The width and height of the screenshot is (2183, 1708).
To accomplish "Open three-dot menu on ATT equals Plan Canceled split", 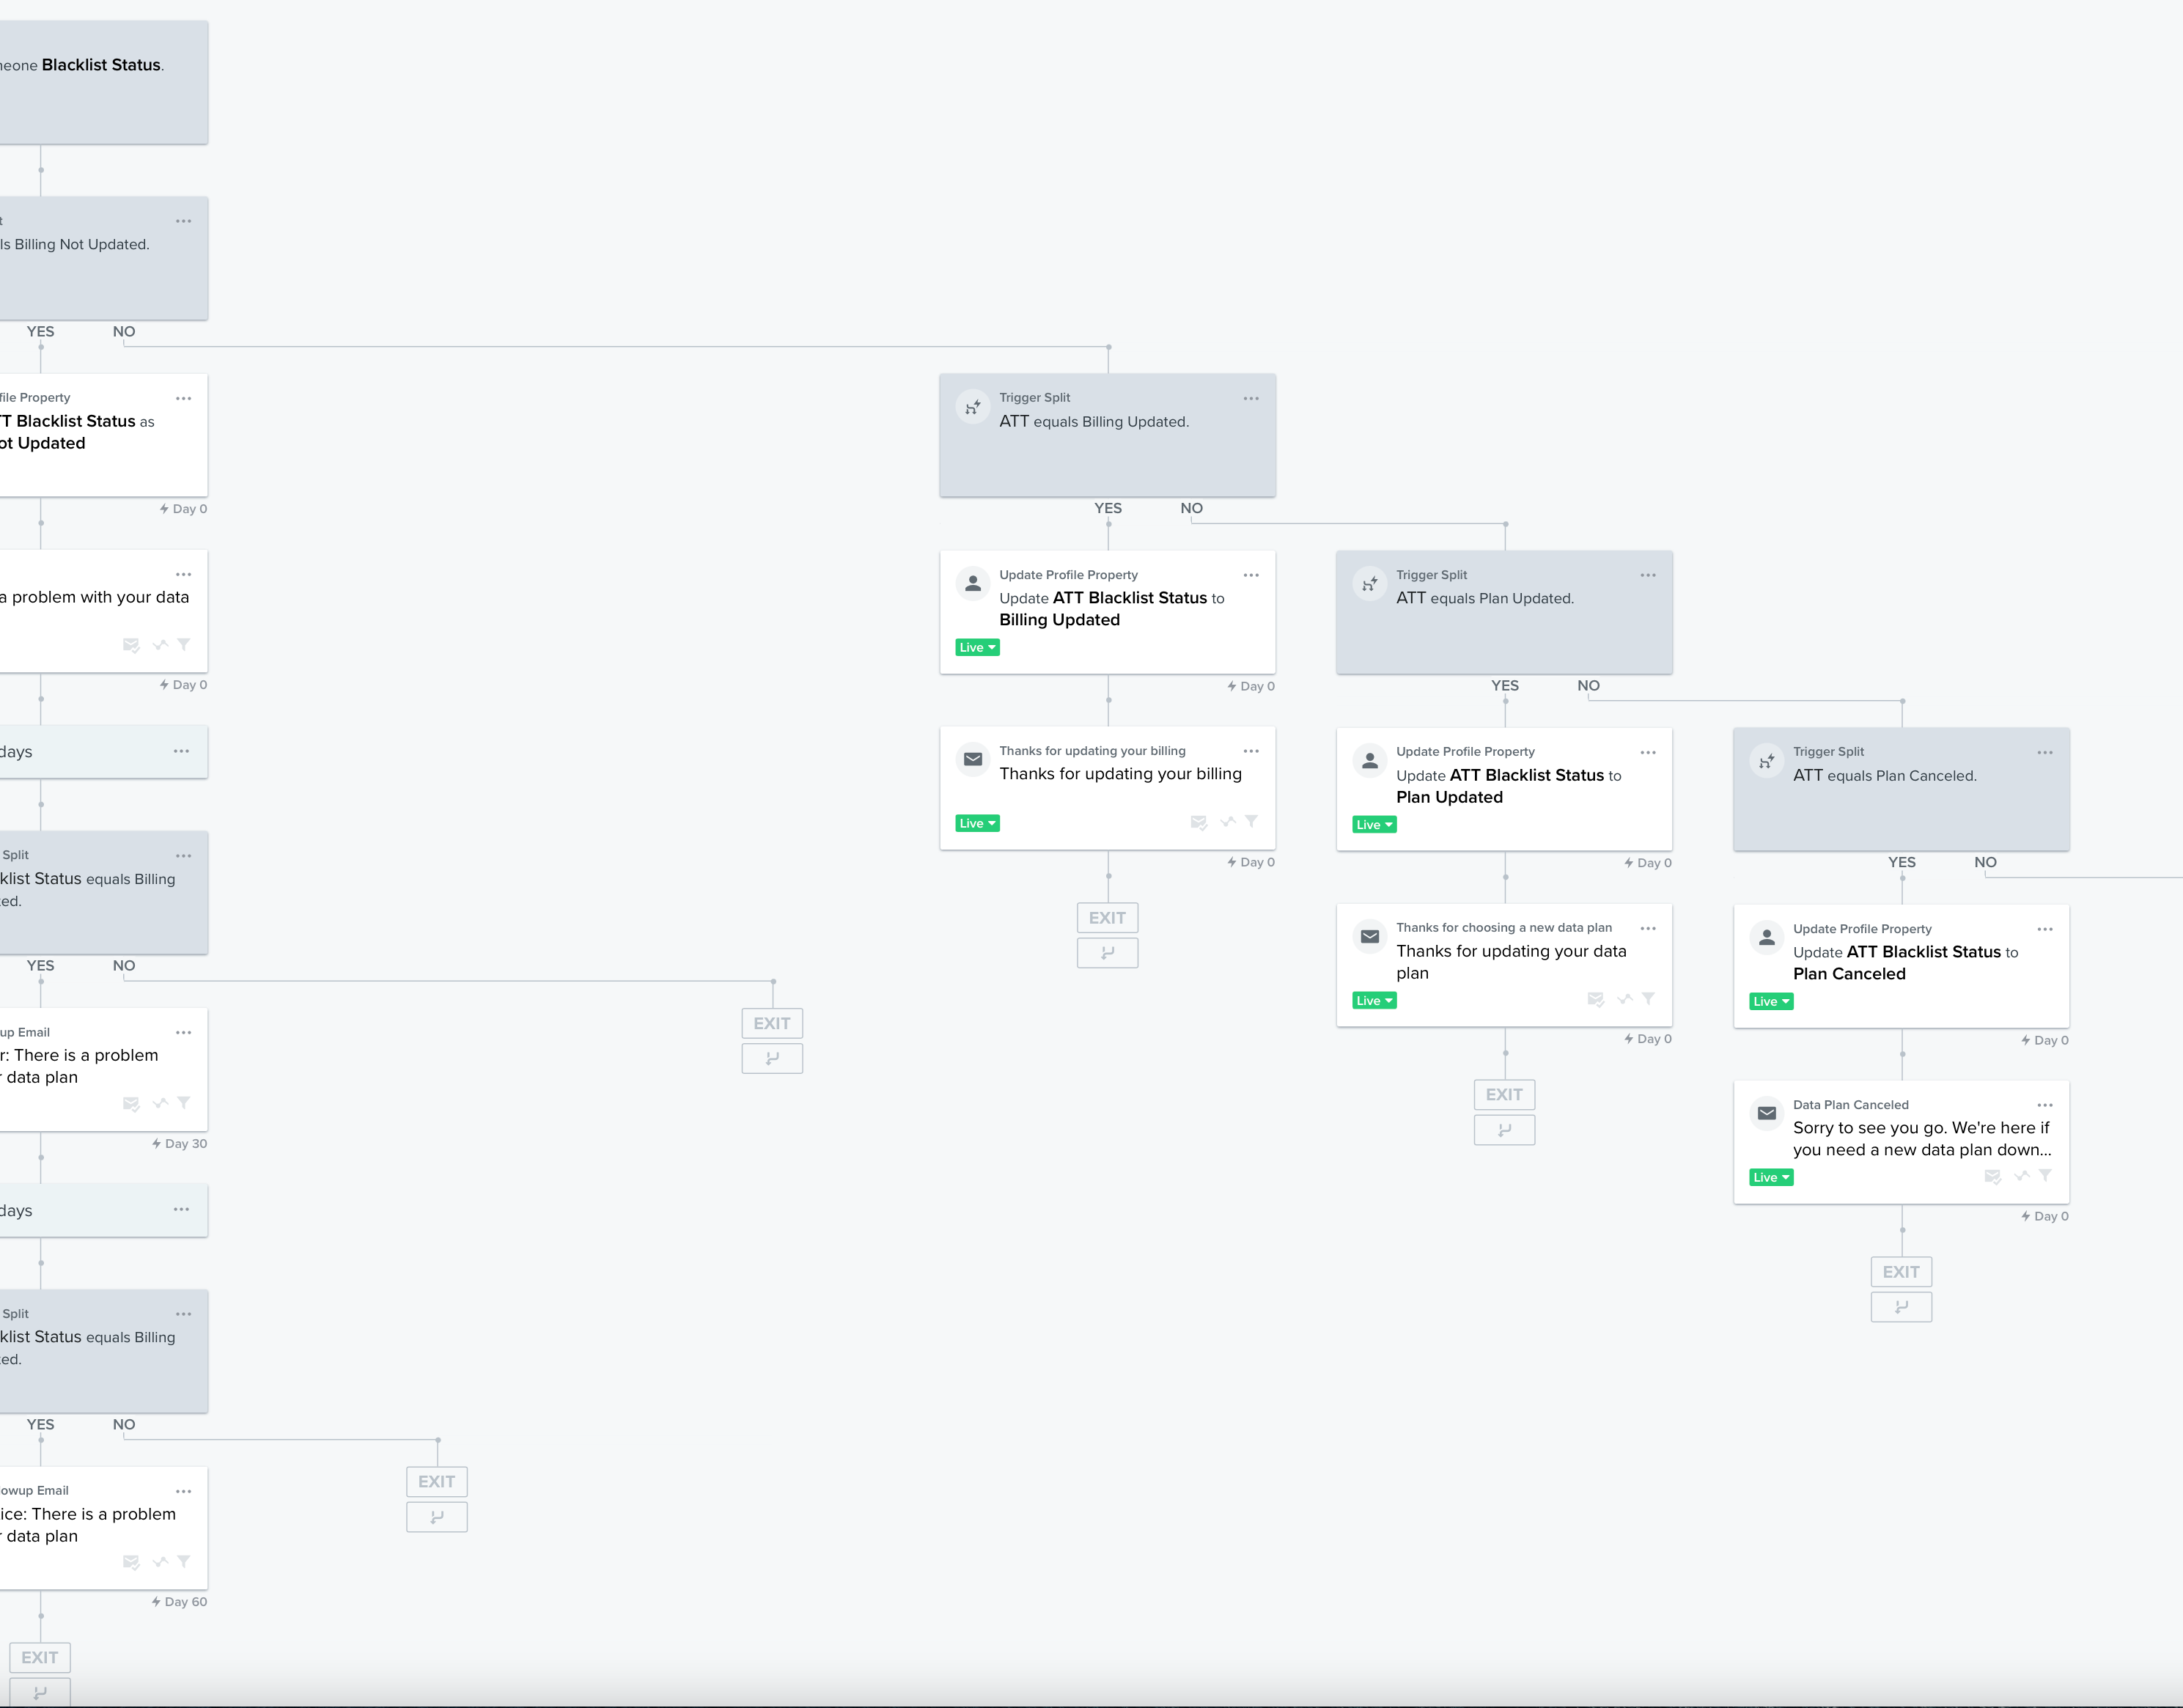I will pos(2045,752).
